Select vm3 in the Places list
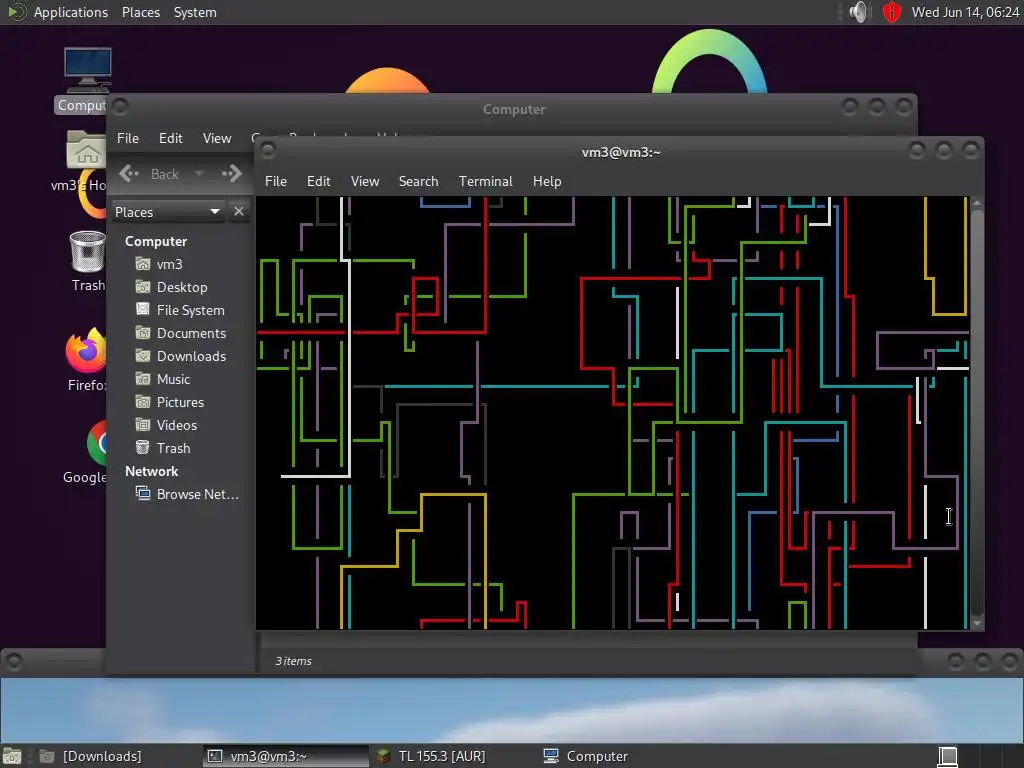 (169, 264)
